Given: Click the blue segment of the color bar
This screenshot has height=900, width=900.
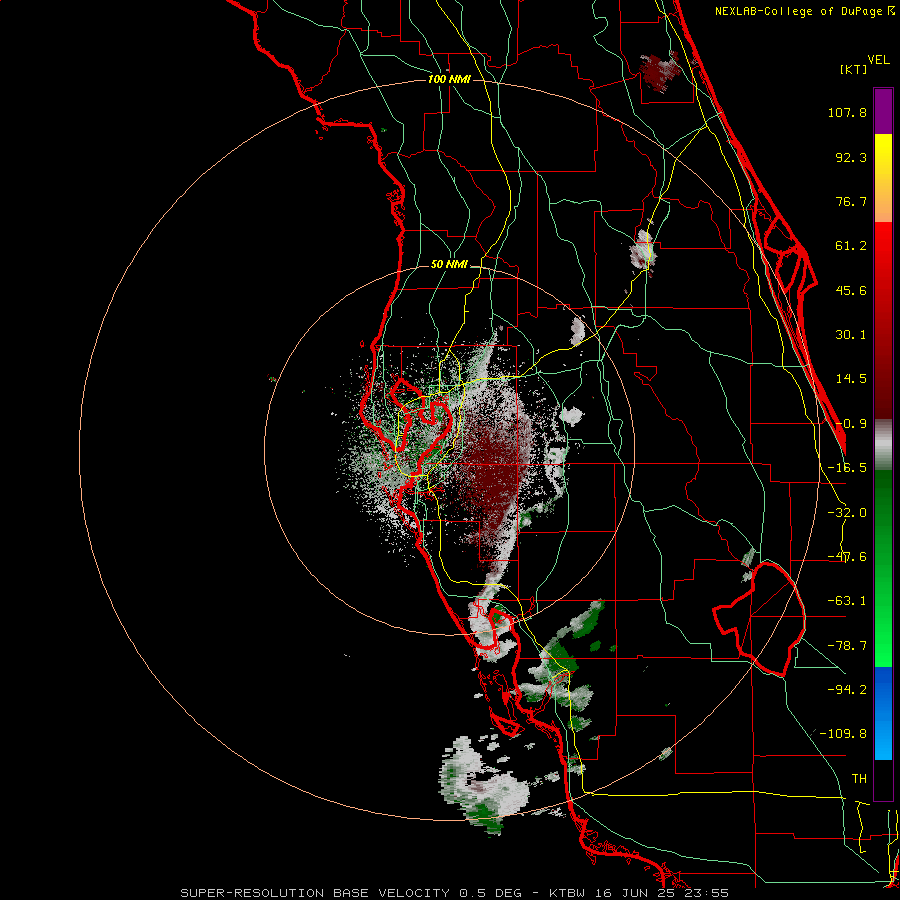Looking at the screenshot, I should tap(883, 713).
